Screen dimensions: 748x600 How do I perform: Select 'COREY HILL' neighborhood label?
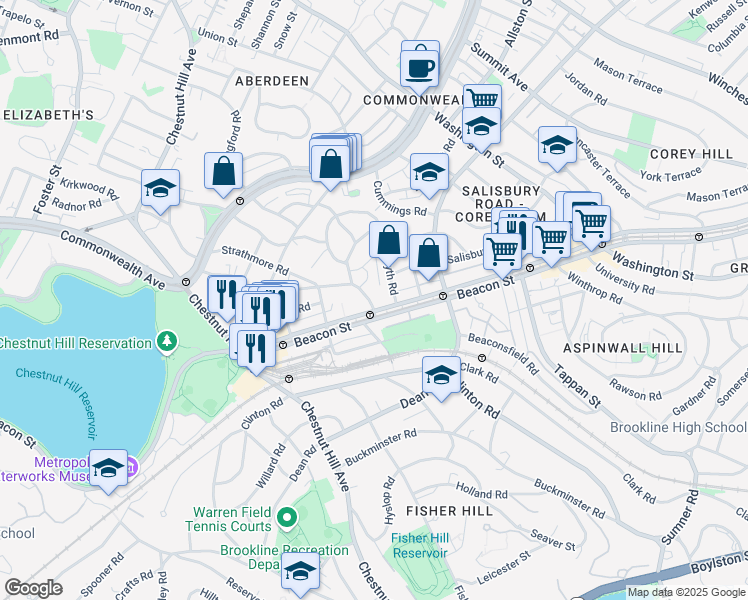[691, 154]
